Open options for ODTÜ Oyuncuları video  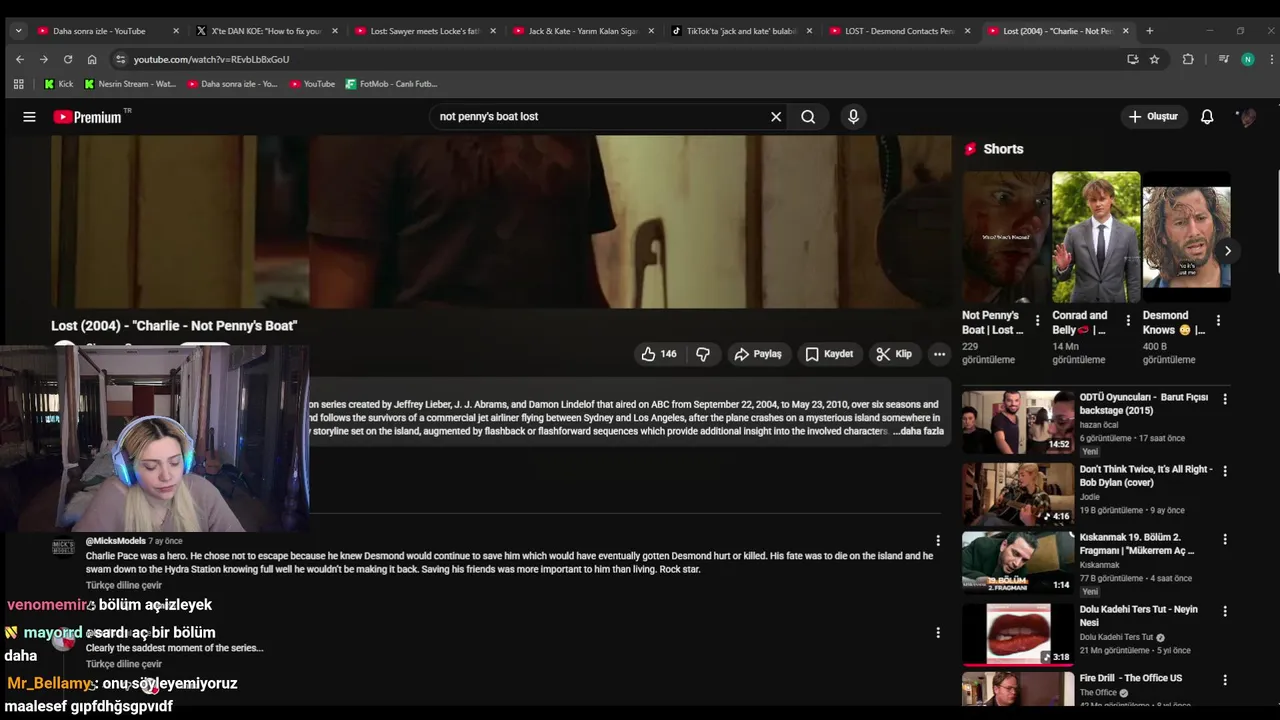(x=1225, y=399)
